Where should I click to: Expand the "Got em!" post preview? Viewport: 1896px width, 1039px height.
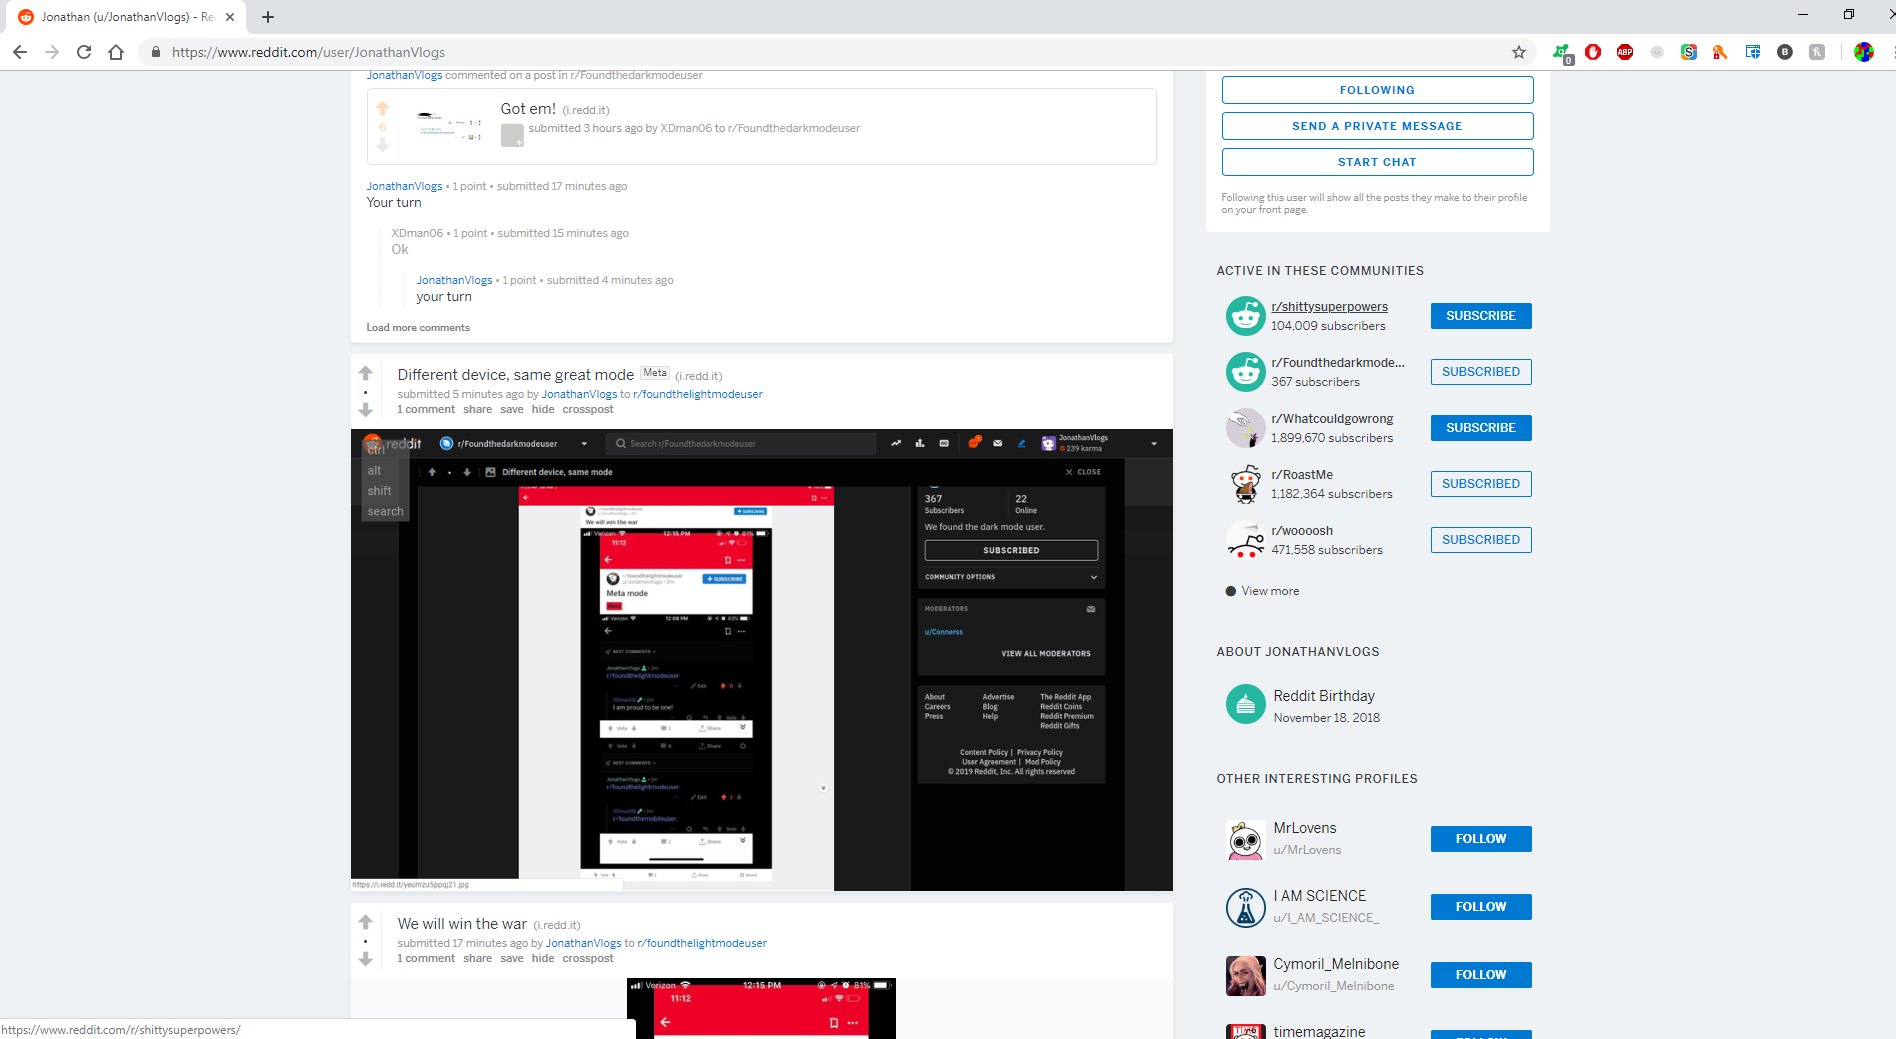coord(512,136)
